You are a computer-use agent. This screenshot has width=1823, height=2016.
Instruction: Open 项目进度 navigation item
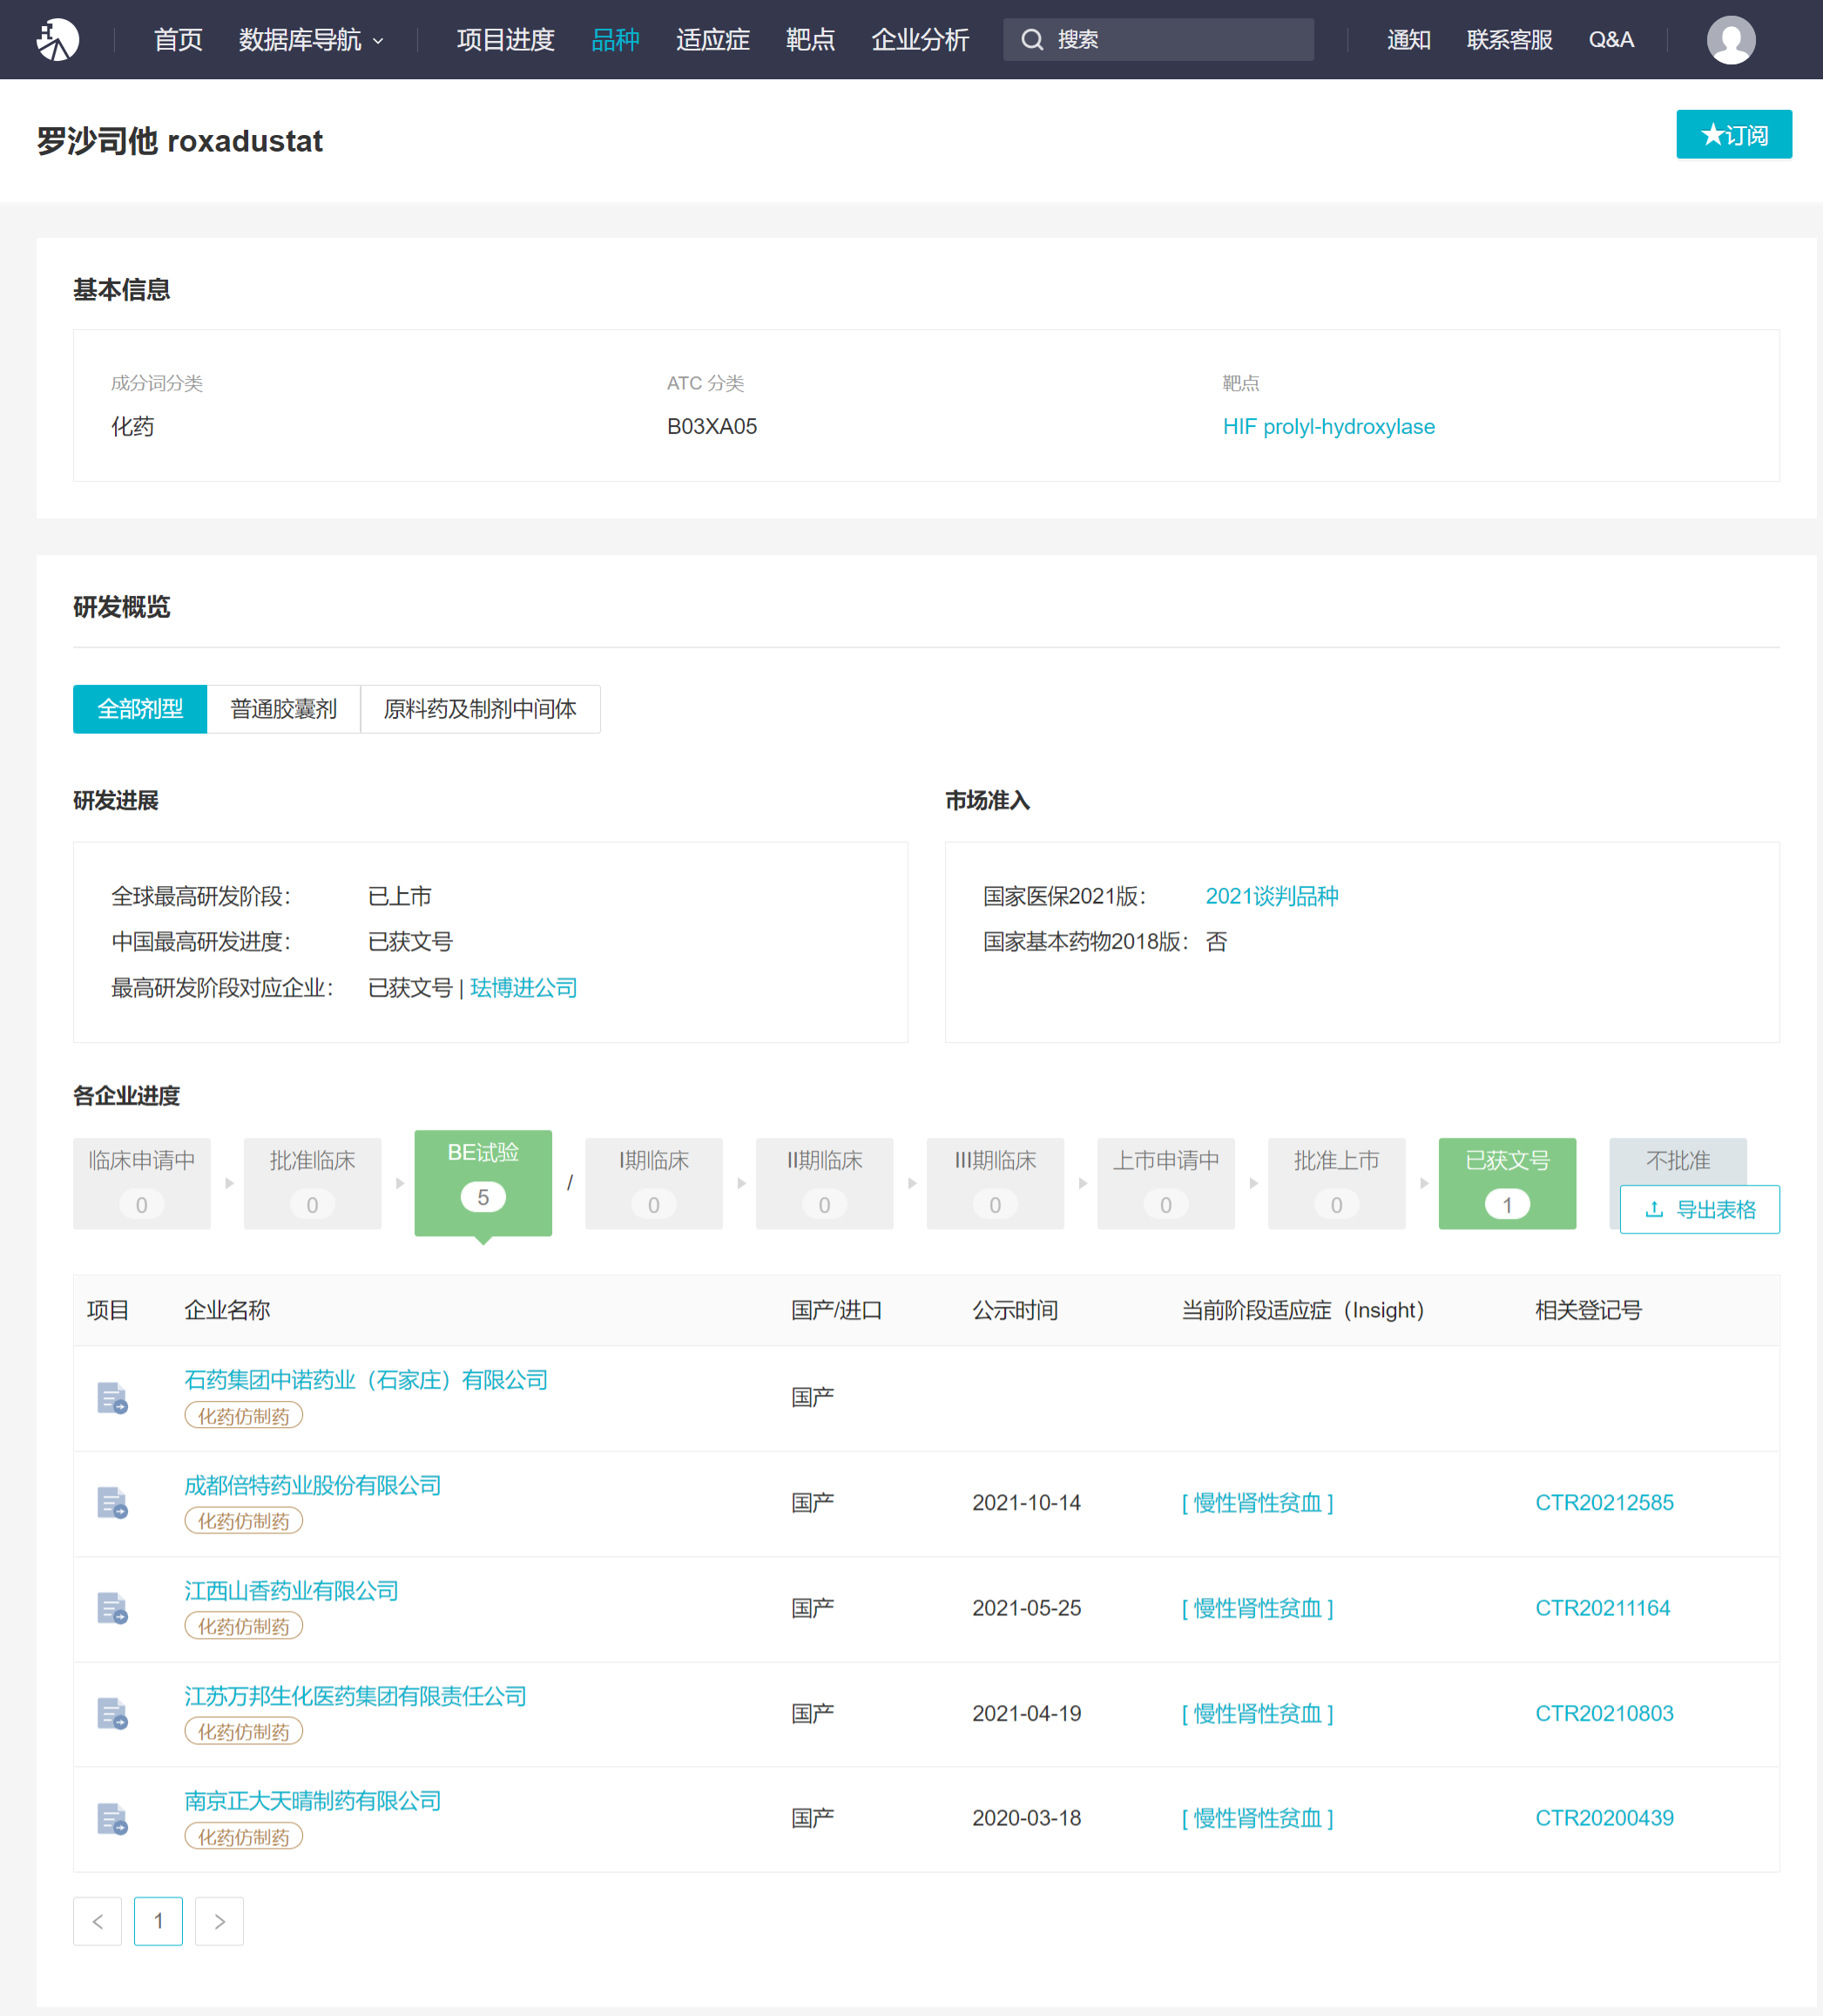(x=505, y=40)
